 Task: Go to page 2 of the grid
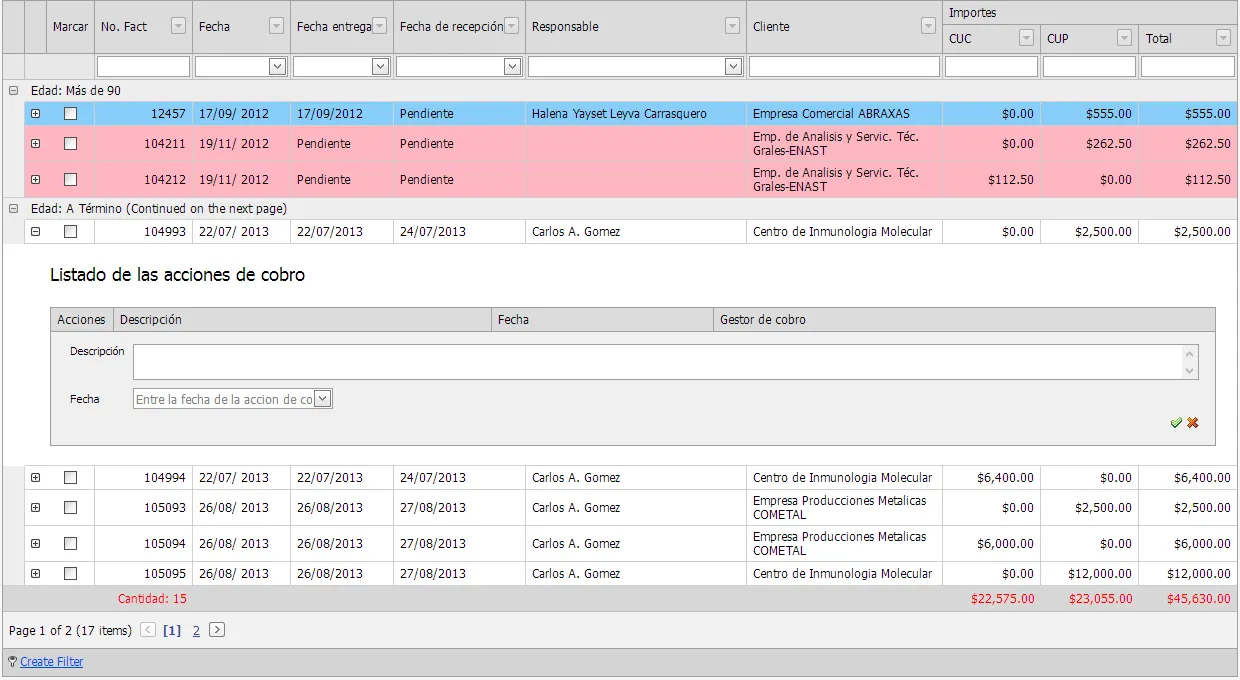pos(196,631)
